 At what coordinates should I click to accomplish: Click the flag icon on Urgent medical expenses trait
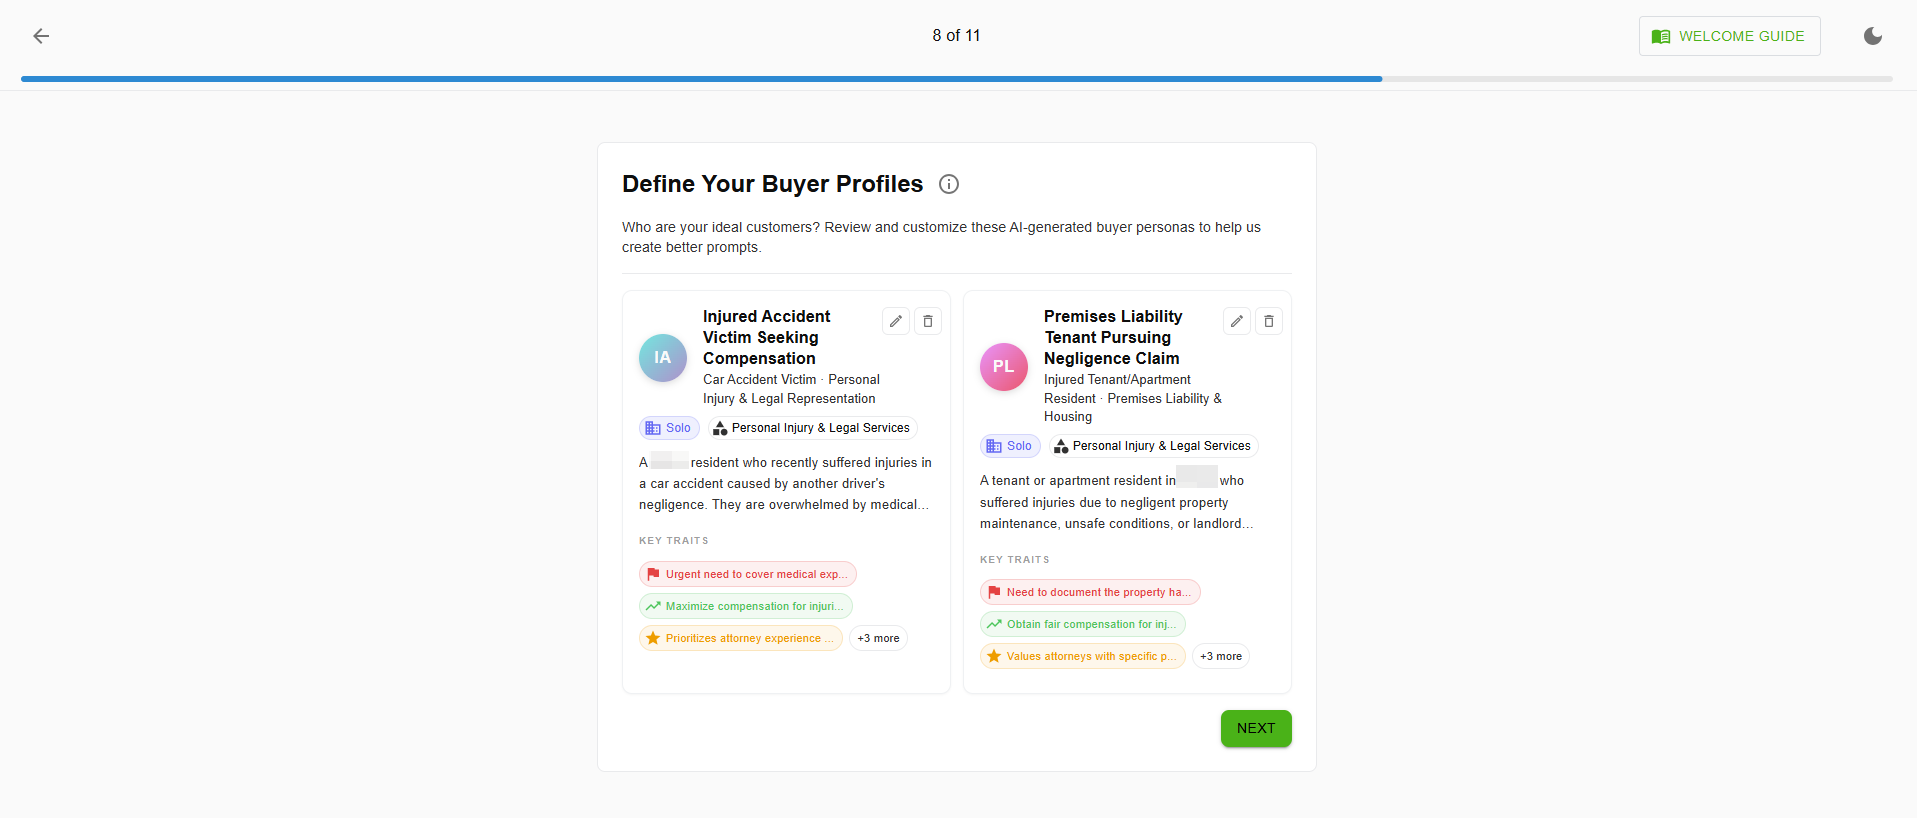(652, 573)
